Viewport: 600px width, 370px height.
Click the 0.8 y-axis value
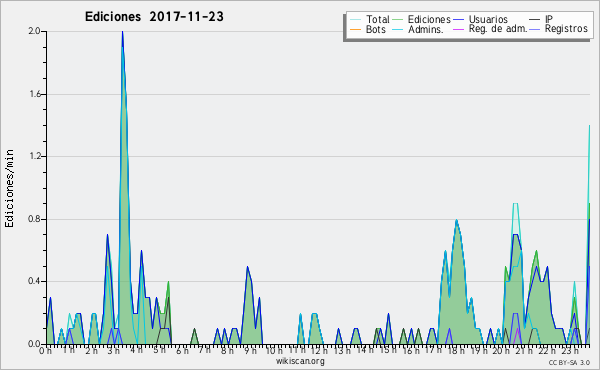(34, 219)
